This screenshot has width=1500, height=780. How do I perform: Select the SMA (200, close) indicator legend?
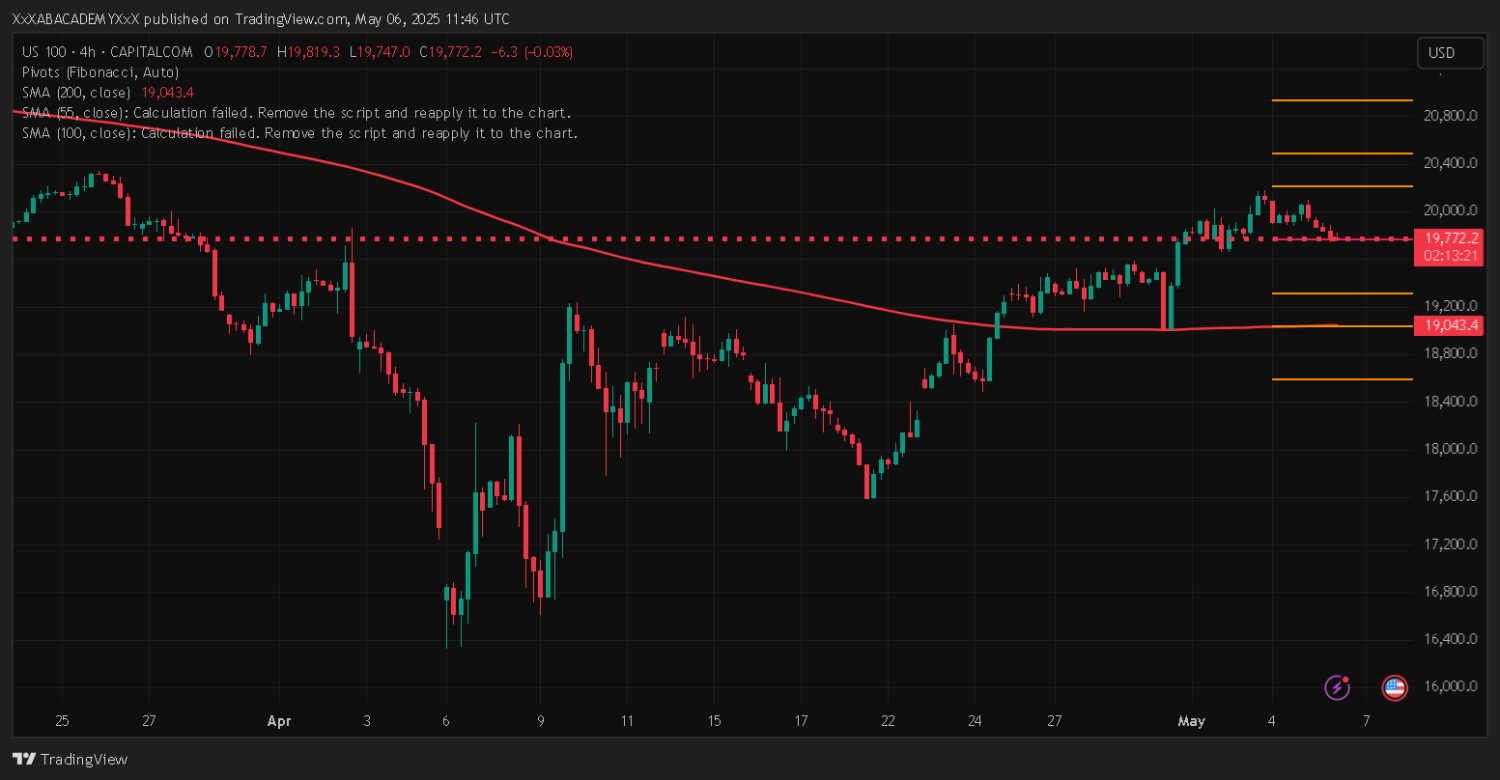[76, 92]
